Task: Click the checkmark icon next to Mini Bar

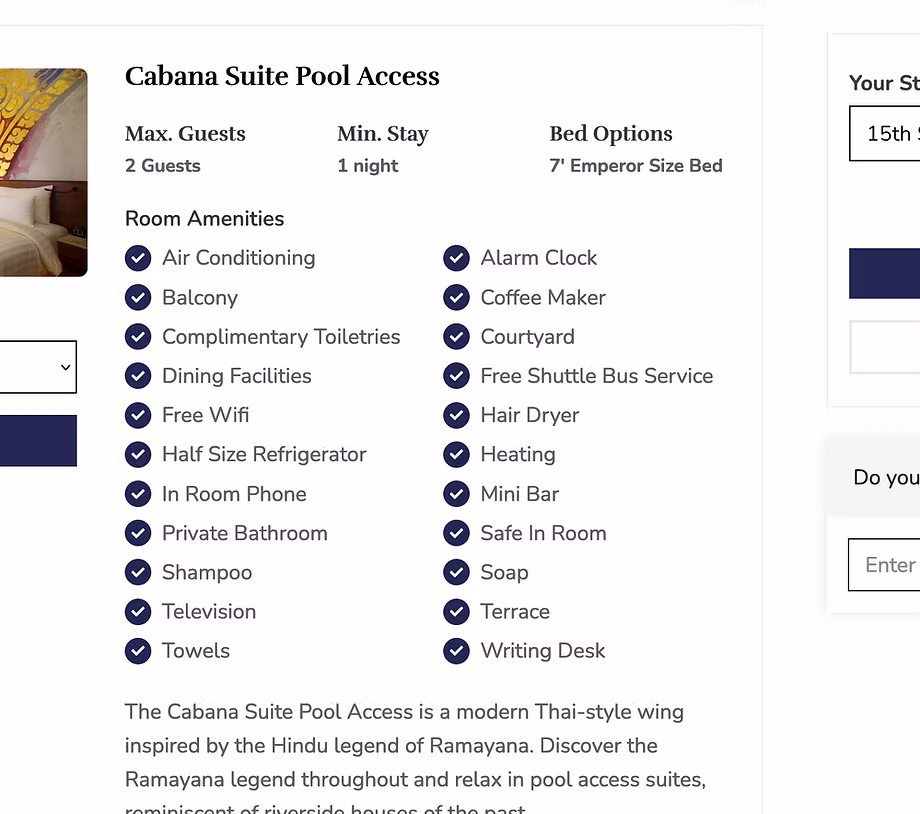Action: (456, 494)
